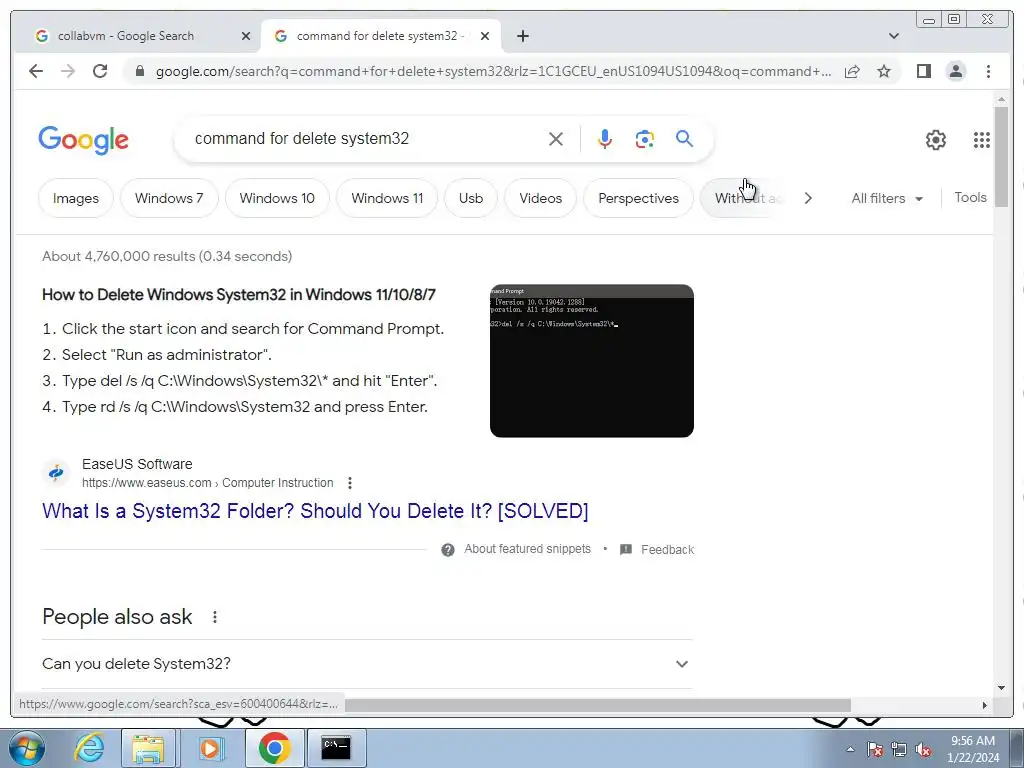Start a voice search with microphone
Screen dimensions: 1024x768
coord(605,138)
